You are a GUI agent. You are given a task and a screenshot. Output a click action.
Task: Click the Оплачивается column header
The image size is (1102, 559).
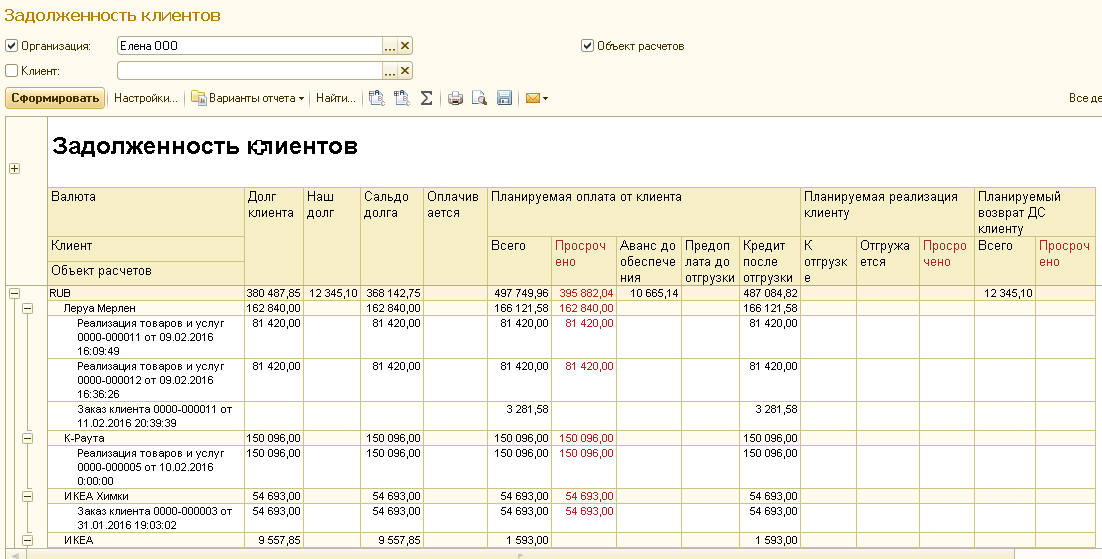point(455,236)
